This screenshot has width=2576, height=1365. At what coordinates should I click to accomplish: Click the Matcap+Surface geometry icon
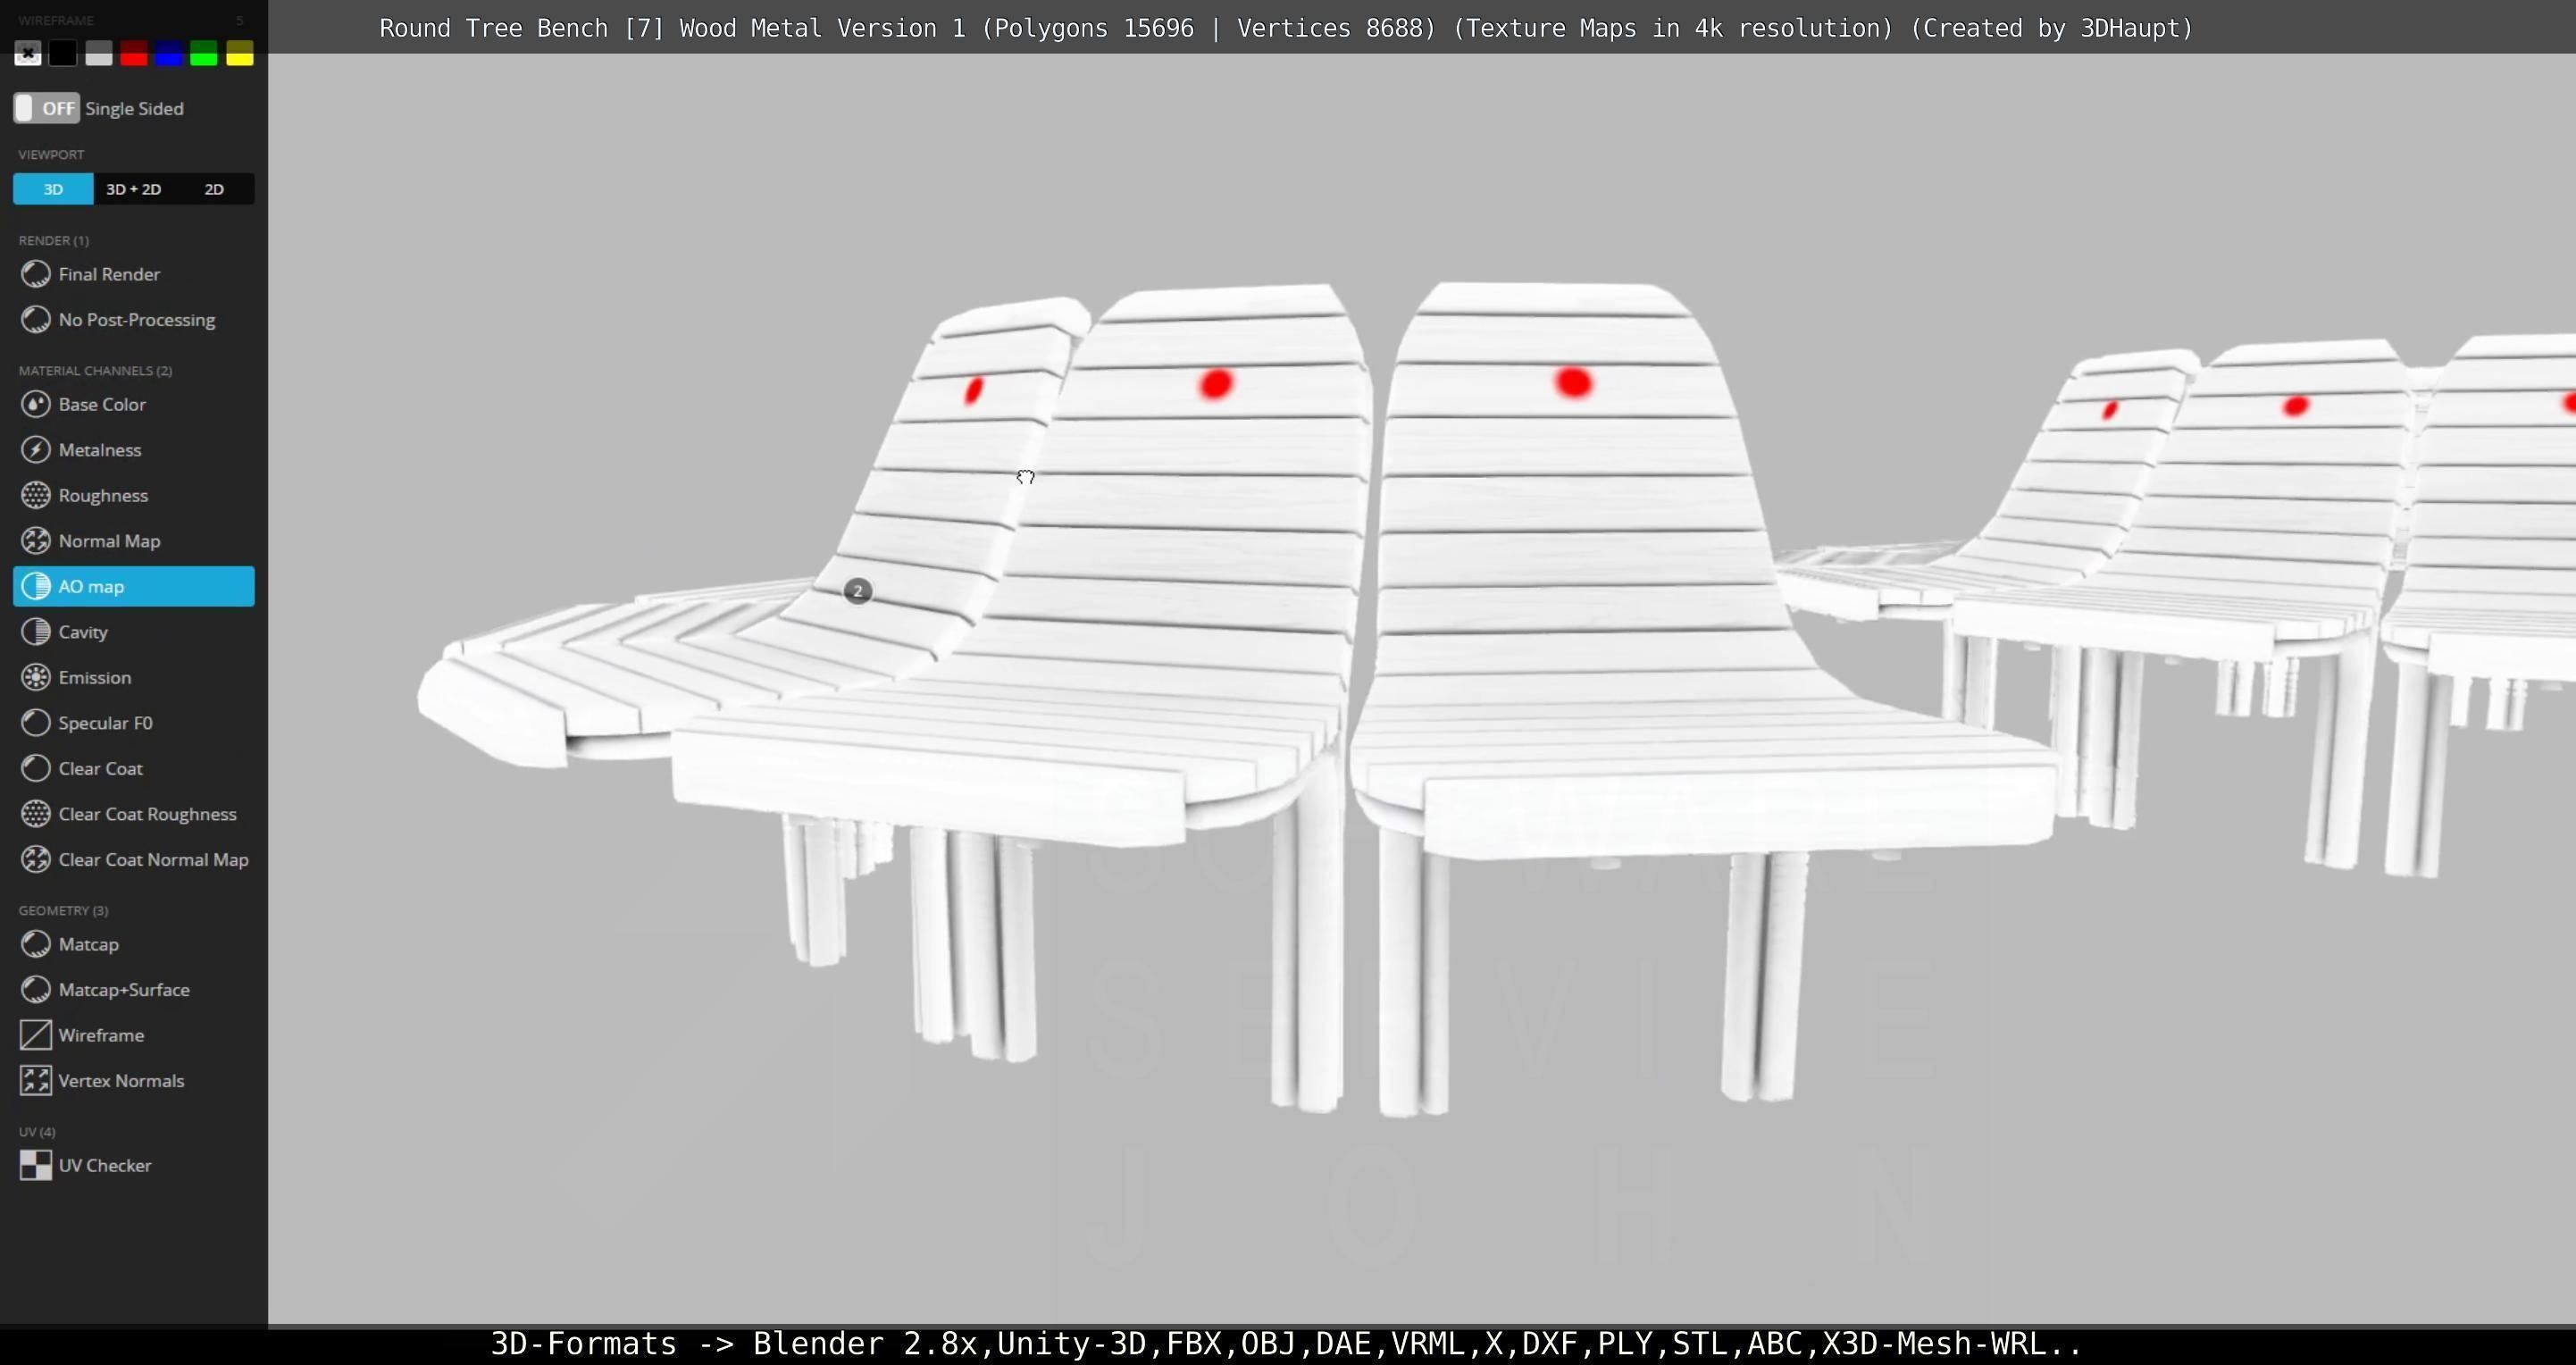pos(36,990)
